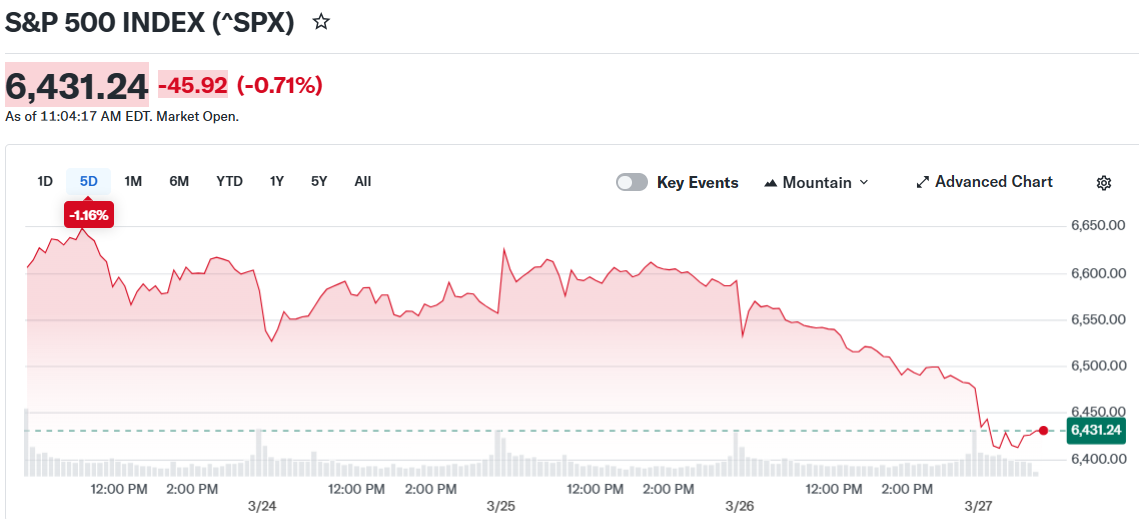
Task: Switch to 1M time range
Action: tap(133, 181)
